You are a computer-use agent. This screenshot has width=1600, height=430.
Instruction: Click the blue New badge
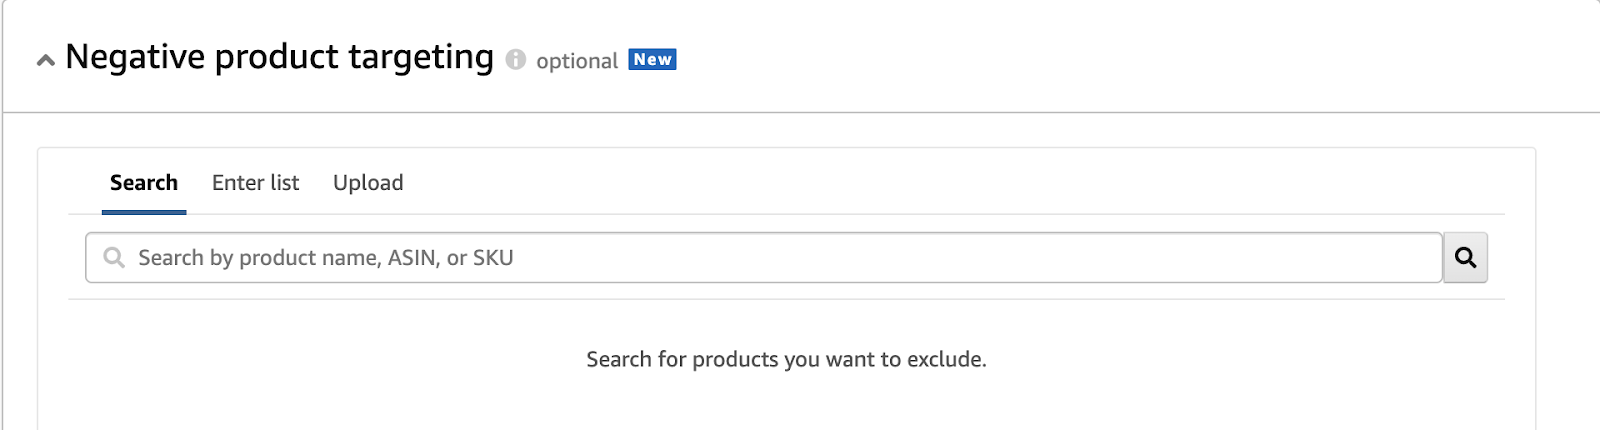(652, 60)
